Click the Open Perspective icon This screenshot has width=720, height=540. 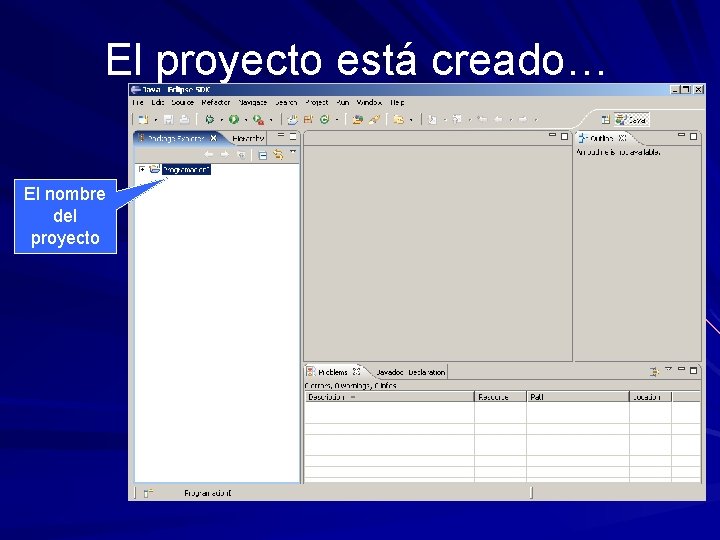coord(606,120)
